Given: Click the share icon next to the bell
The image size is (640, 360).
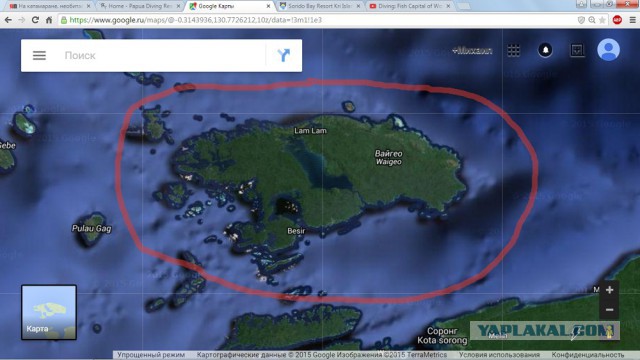Looking at the screenshot, I should [577, 50].
